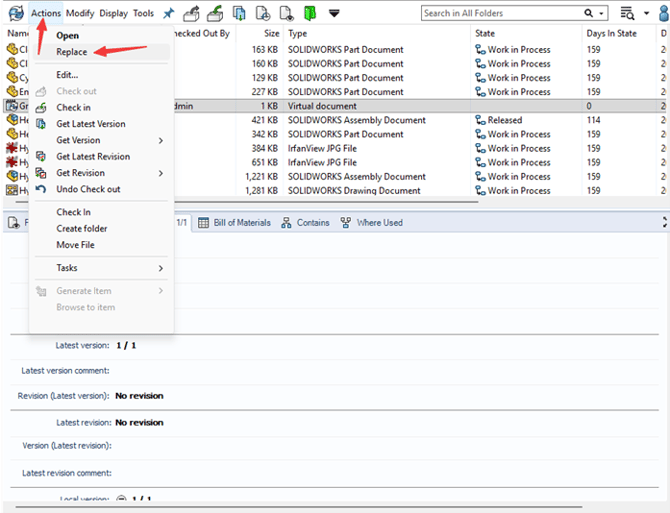670x513 pixels.
Task: Select Edit... from the menu
Action: pos(67,75)
